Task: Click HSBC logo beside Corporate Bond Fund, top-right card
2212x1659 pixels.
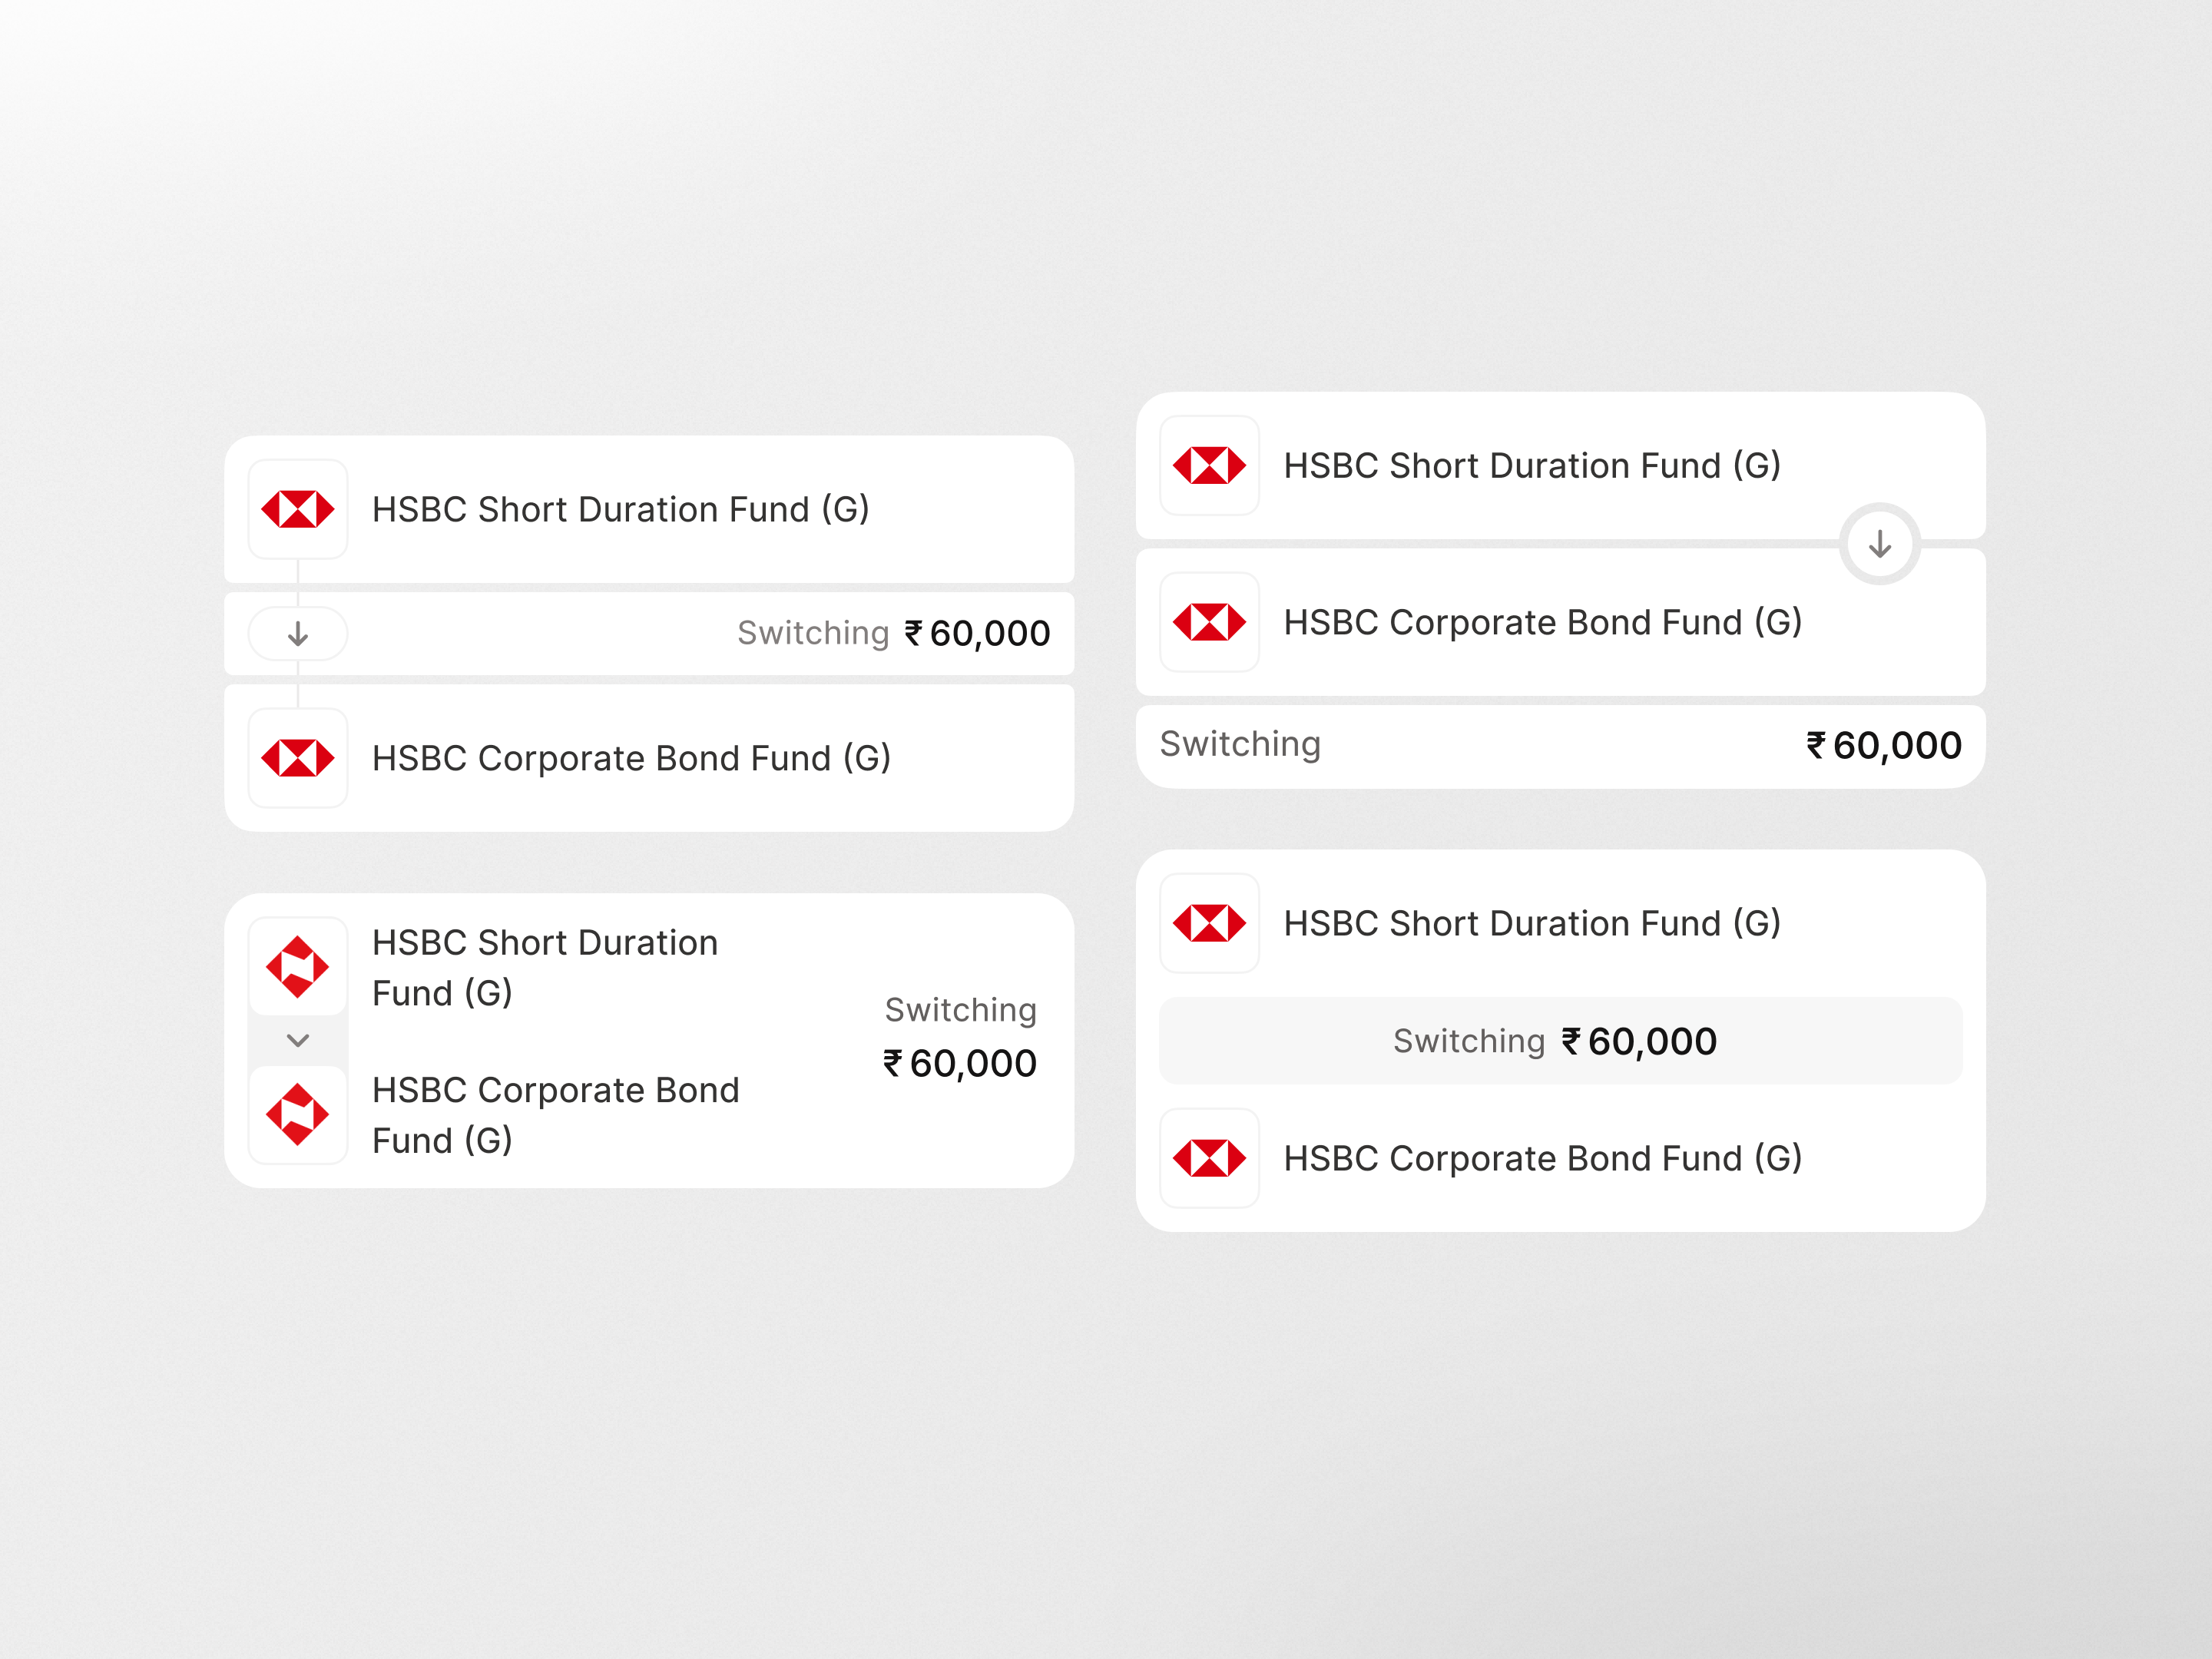Action: click(1209, 622)
